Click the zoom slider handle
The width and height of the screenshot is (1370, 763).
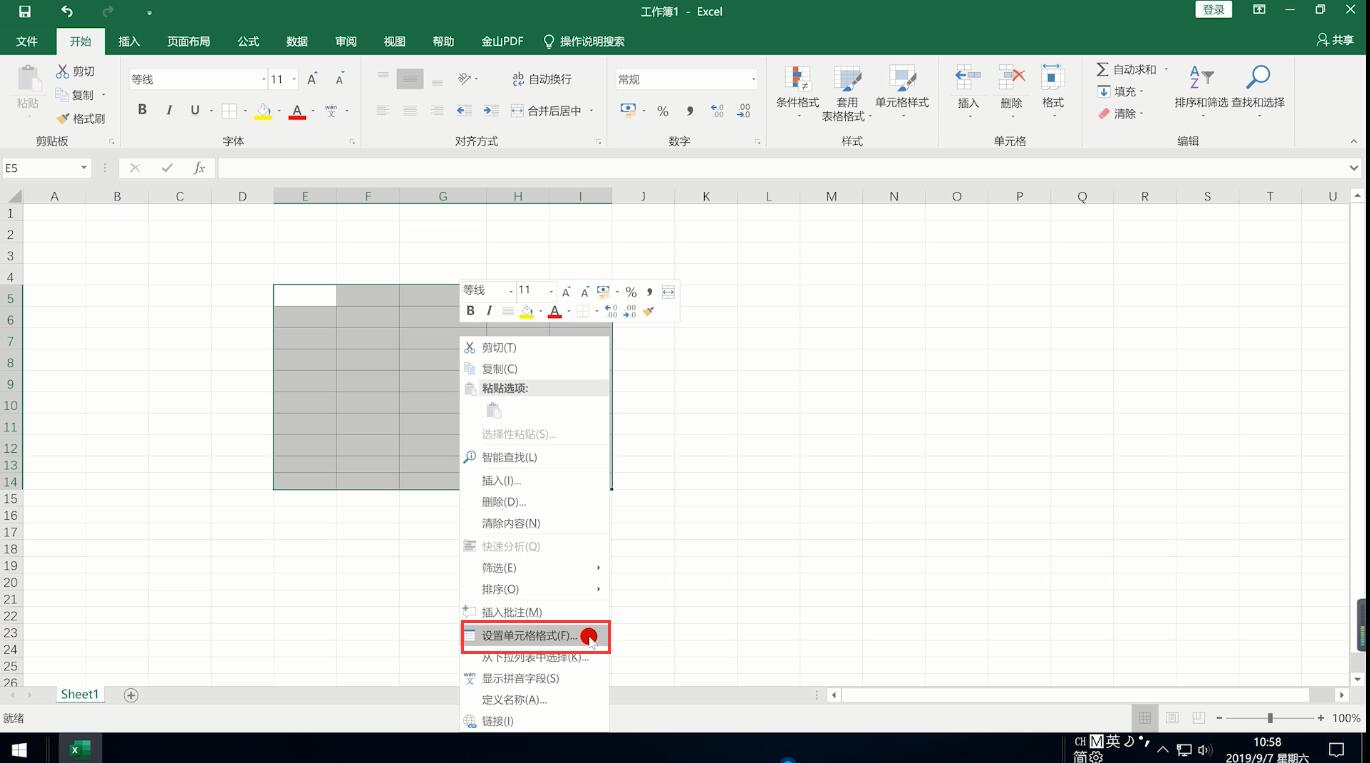1270,718
